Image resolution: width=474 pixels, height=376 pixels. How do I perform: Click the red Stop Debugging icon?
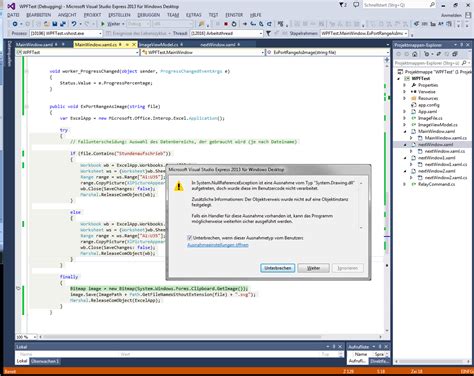tap(226, 24)
